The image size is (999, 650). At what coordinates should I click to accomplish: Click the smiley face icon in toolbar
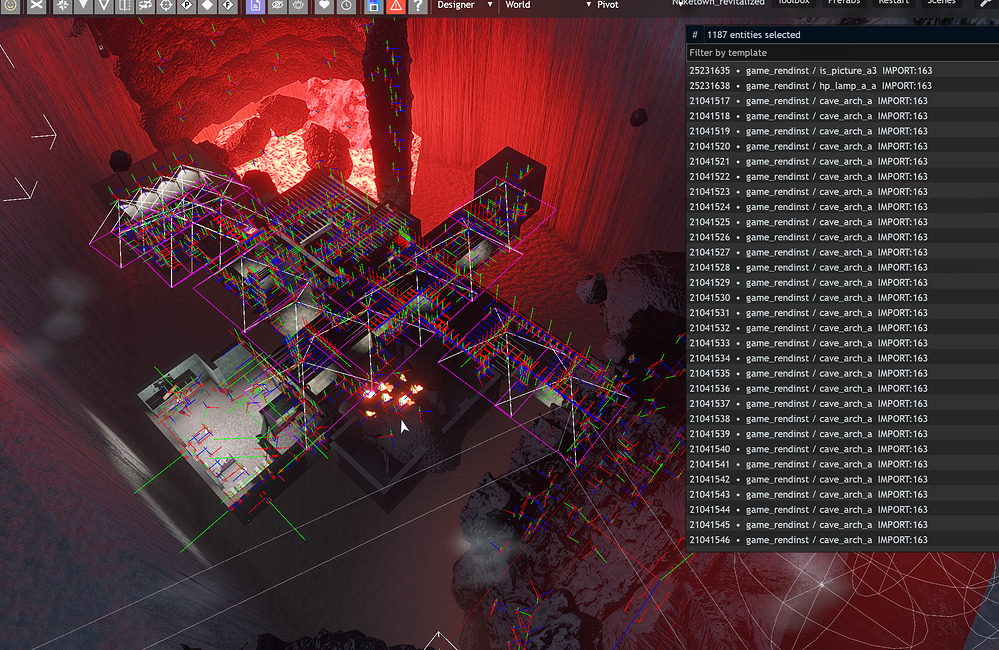[x=11, y=5]
